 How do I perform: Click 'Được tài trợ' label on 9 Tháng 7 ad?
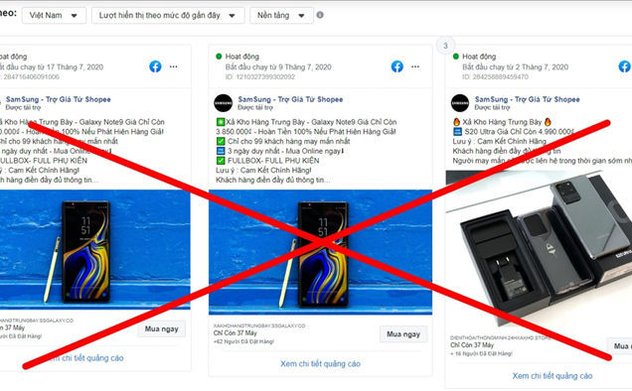click(255, 108)
